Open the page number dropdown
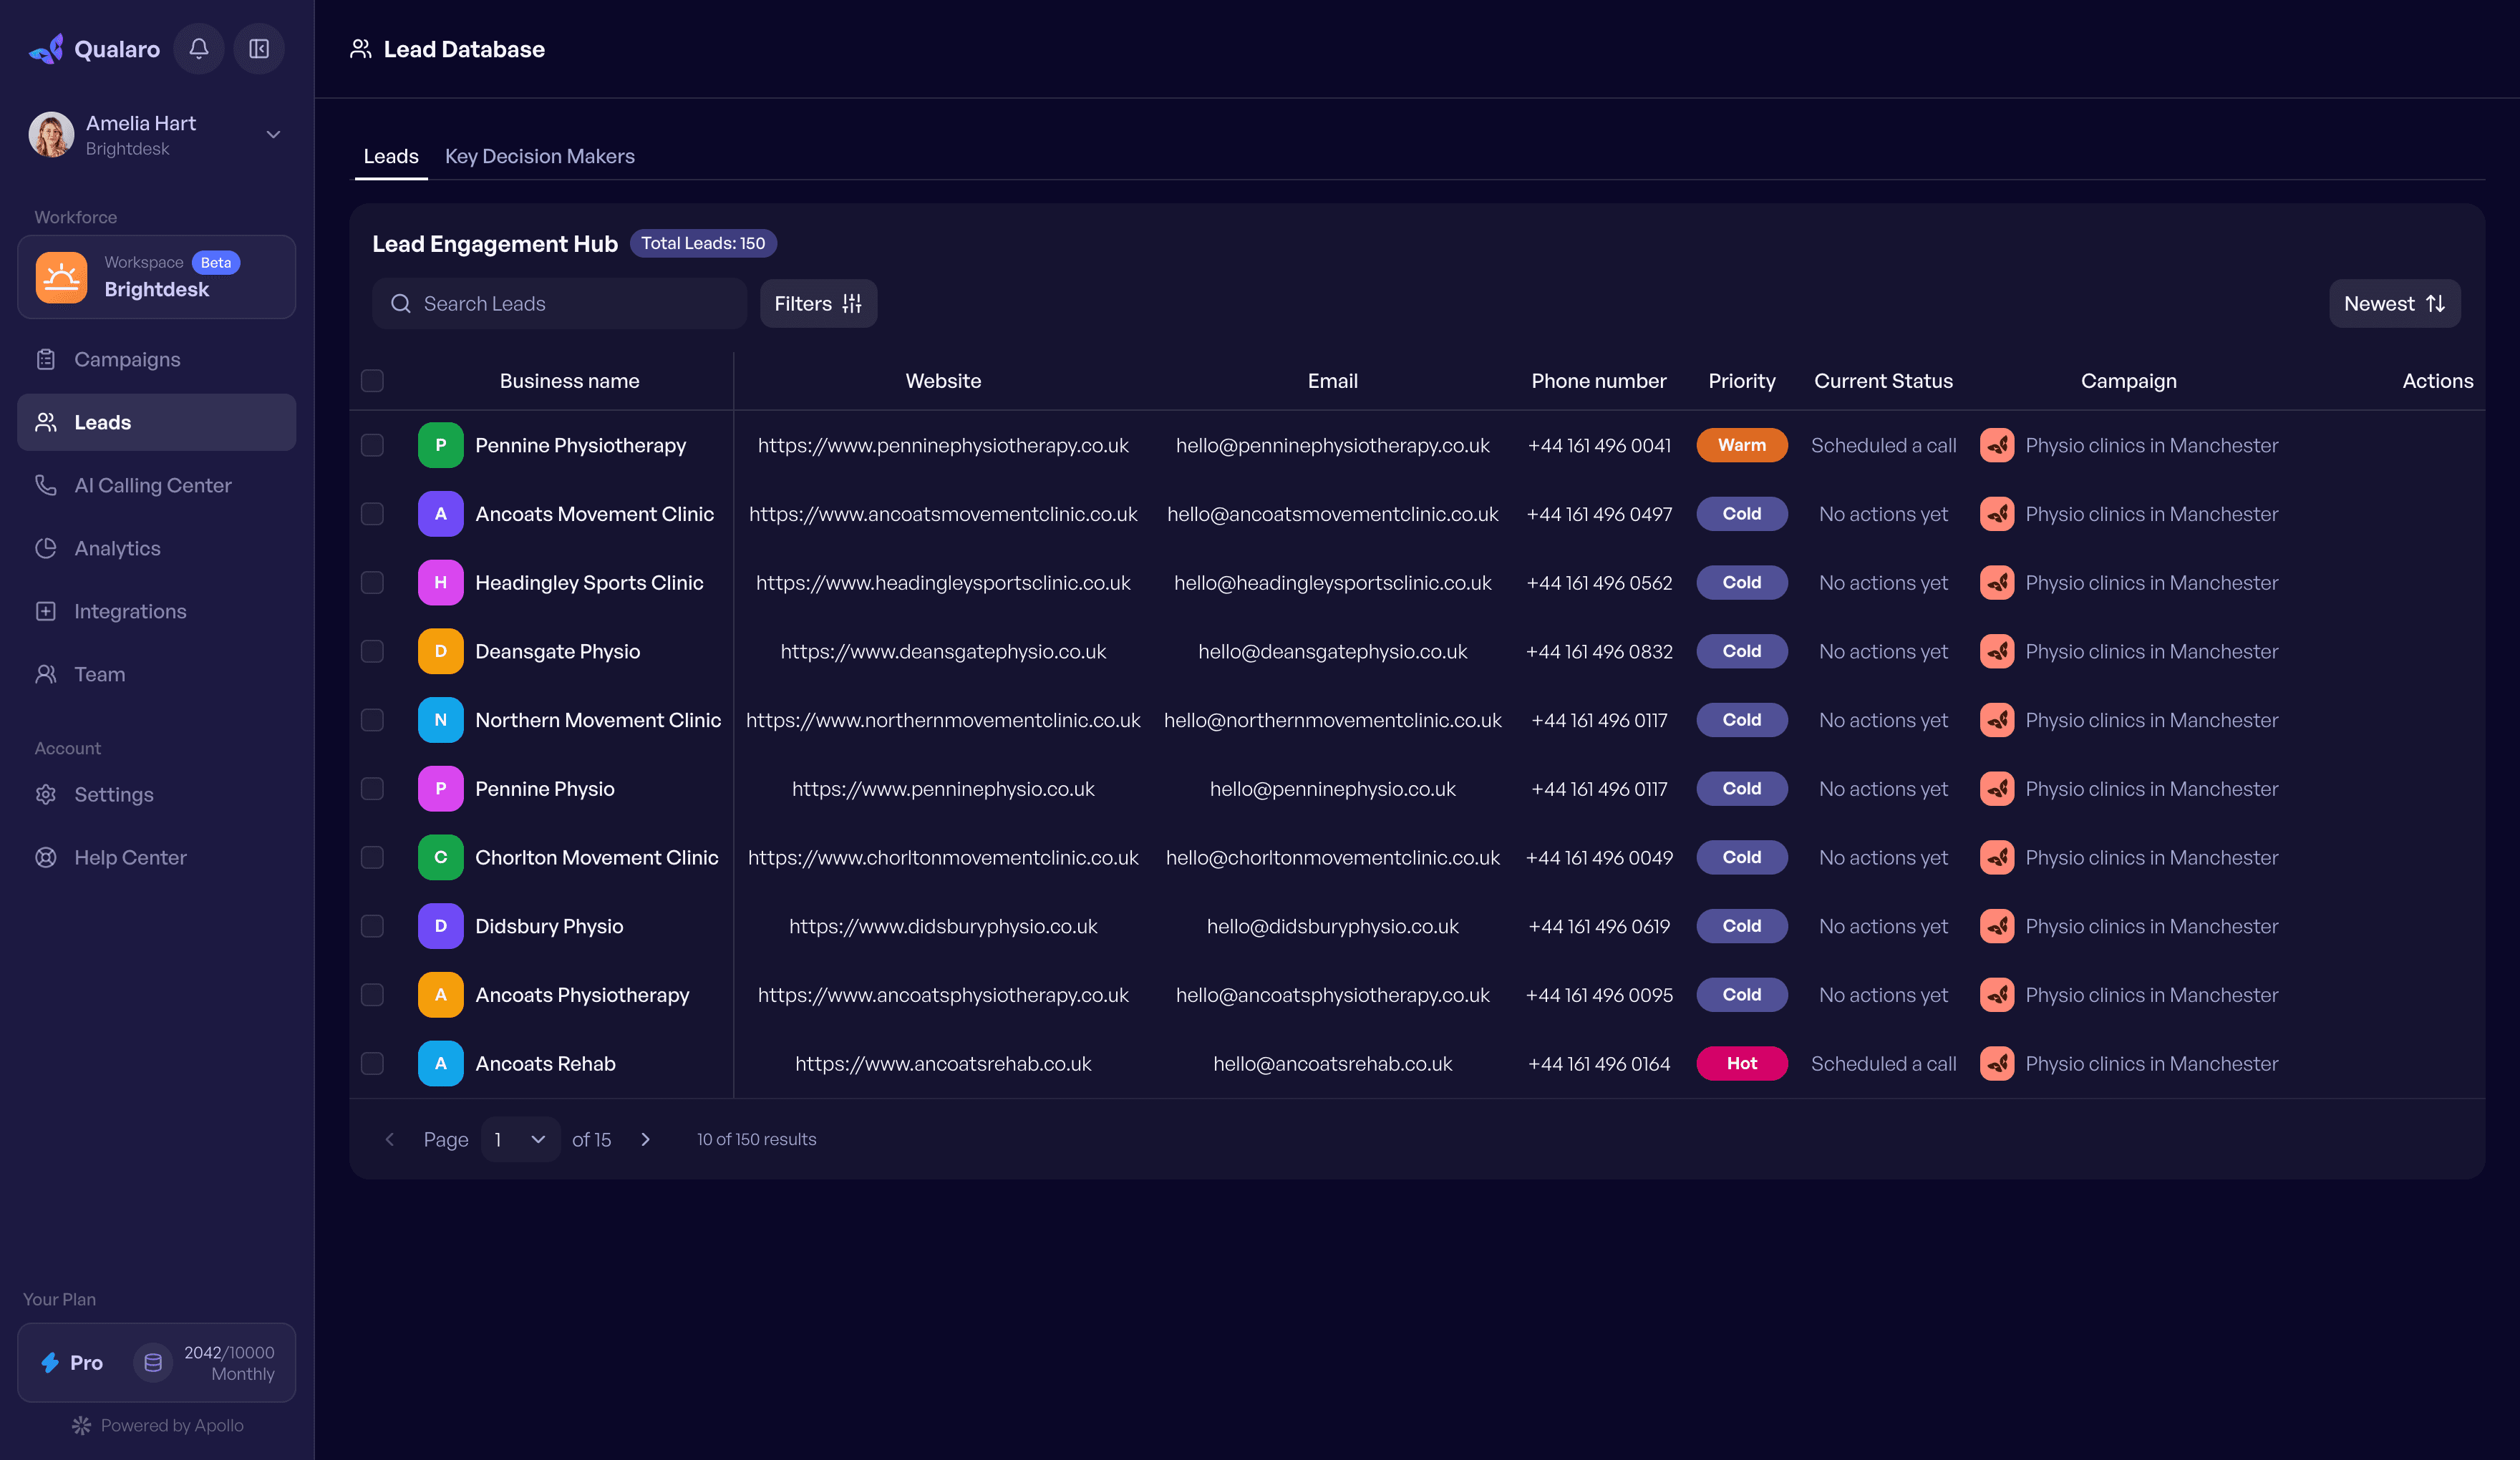2520x1460 pixels. point(520,1139)
